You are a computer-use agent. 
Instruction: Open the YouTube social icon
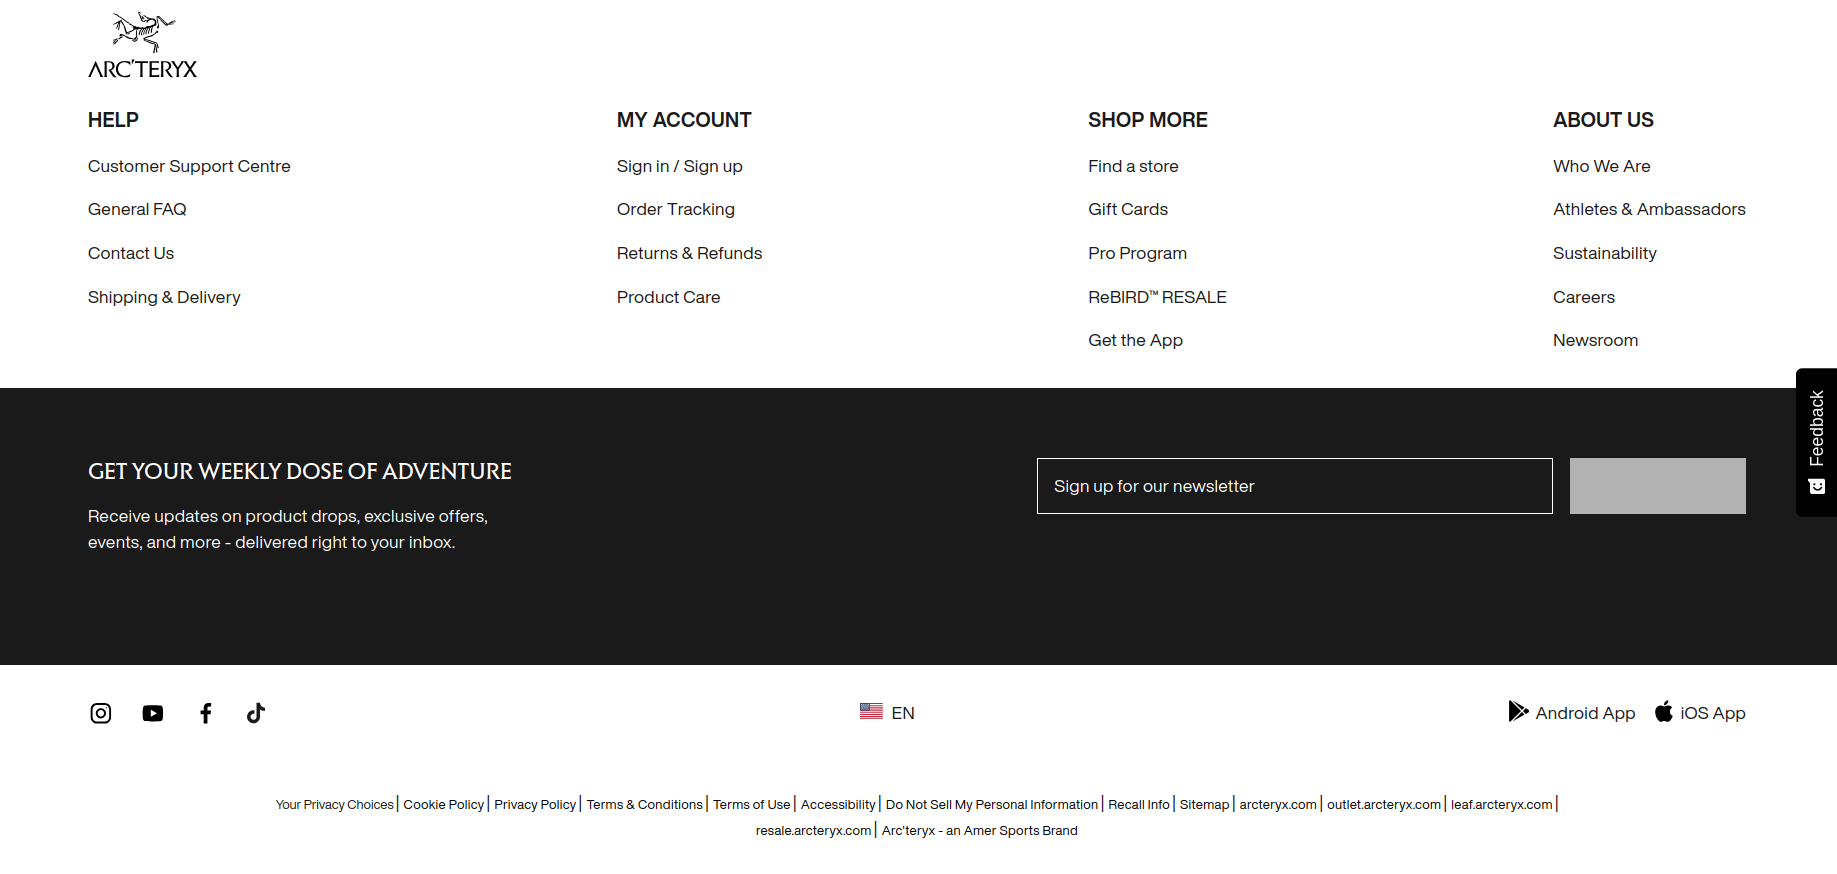153,713
